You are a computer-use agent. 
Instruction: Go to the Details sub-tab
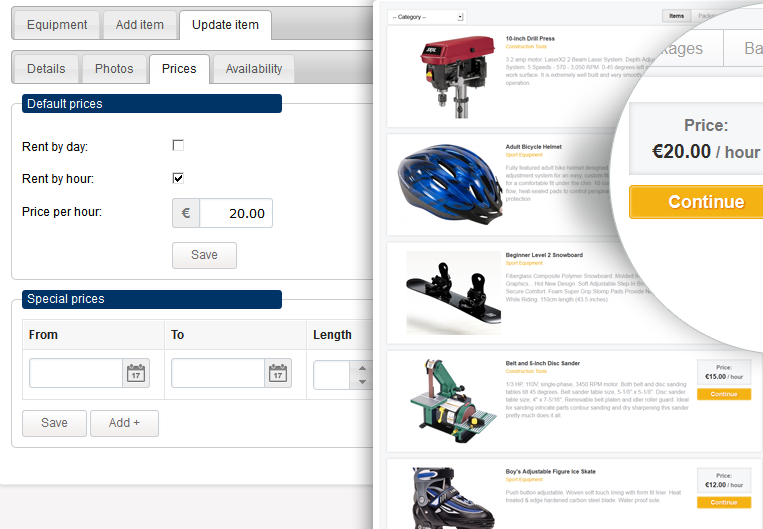click(x=46, y=69)
